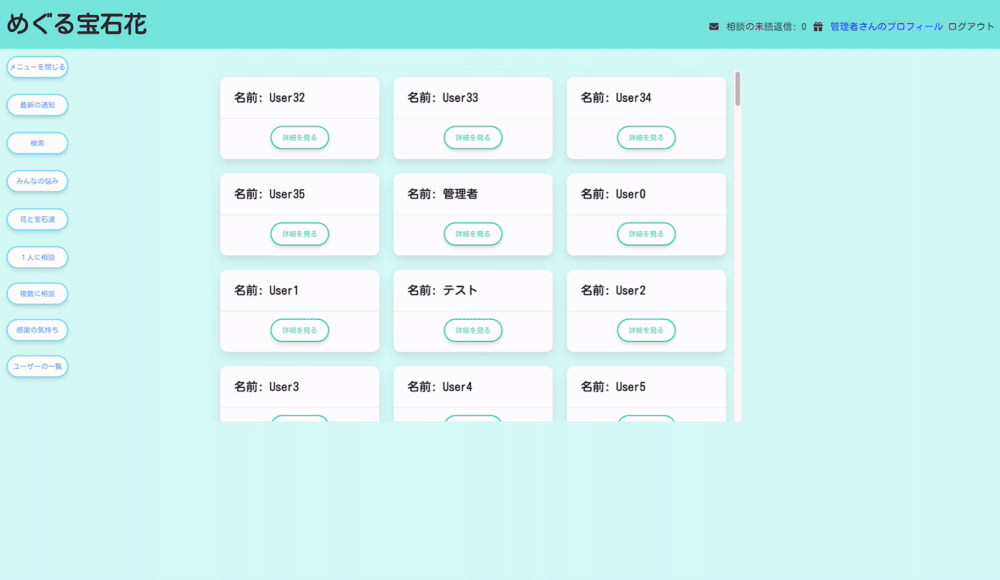This screenshot has height=580, width=1000.
Task: Click the 名前: User4 text
Action: [439, 387]
